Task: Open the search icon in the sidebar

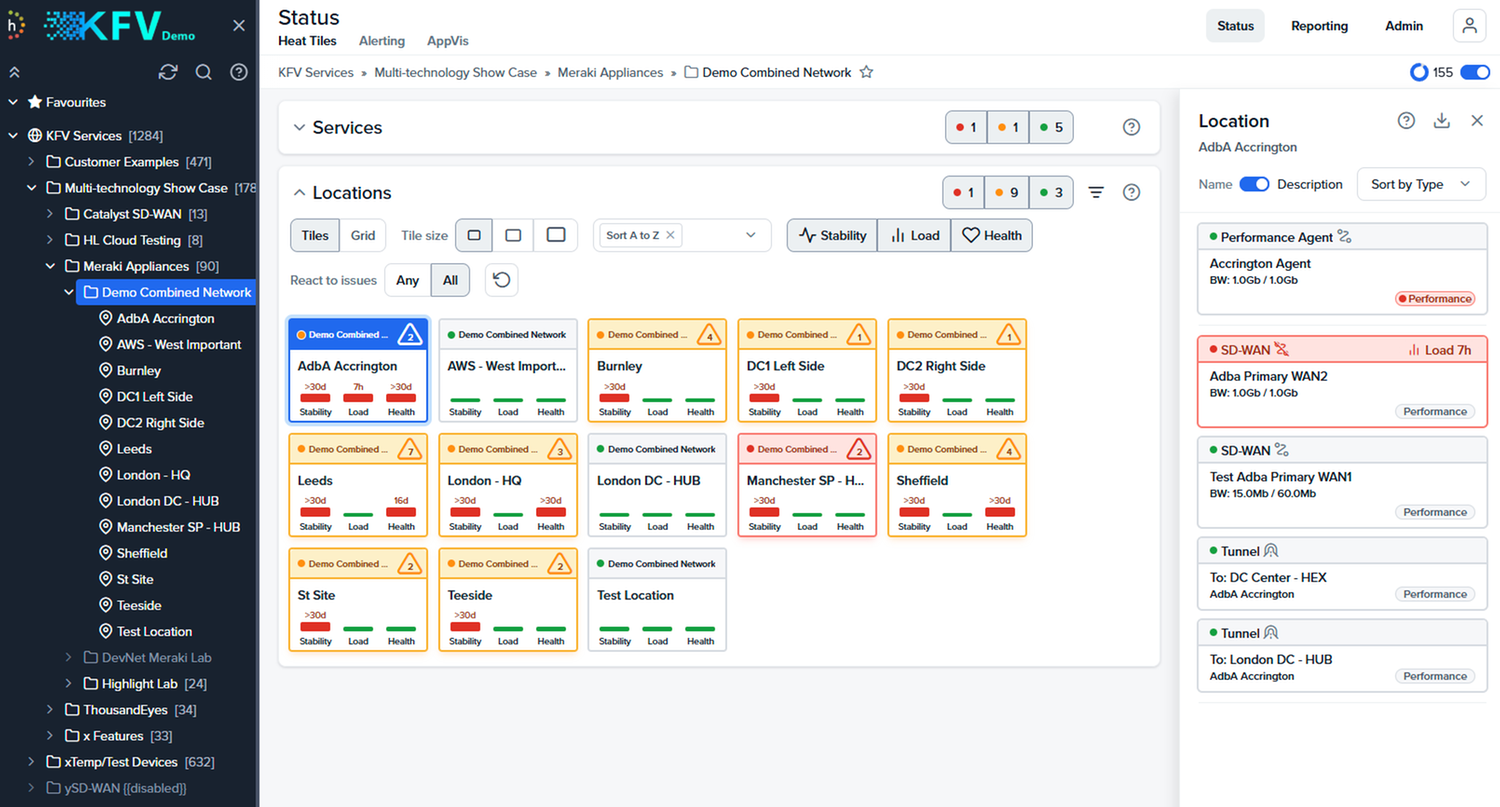Action: click(203, 72)
